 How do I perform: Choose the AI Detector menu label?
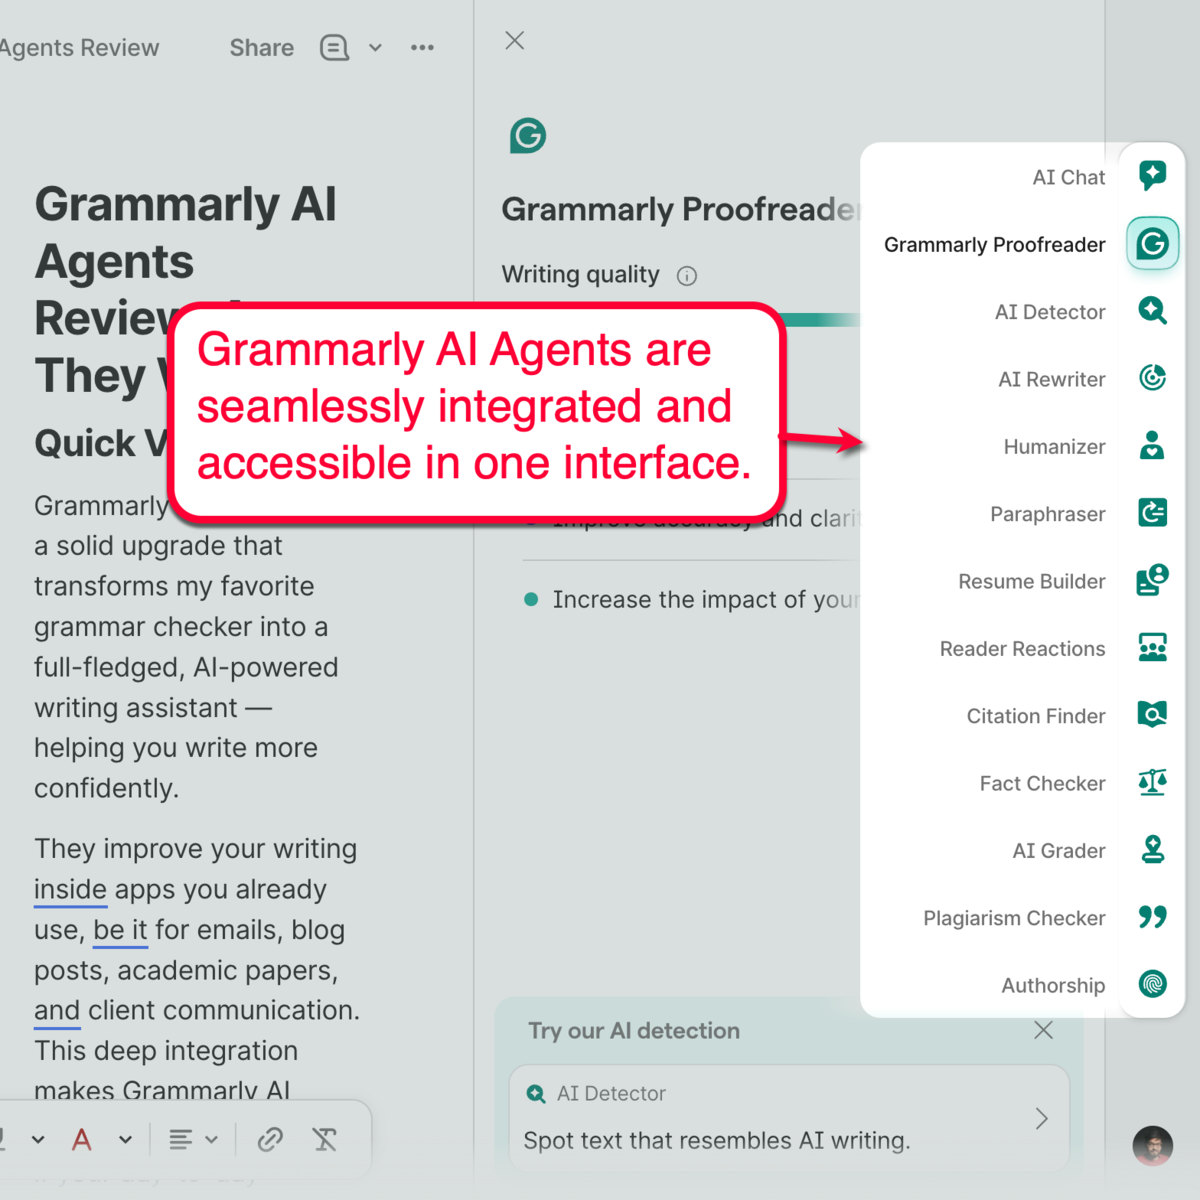pyautogui.click(x=1049, y=312)
